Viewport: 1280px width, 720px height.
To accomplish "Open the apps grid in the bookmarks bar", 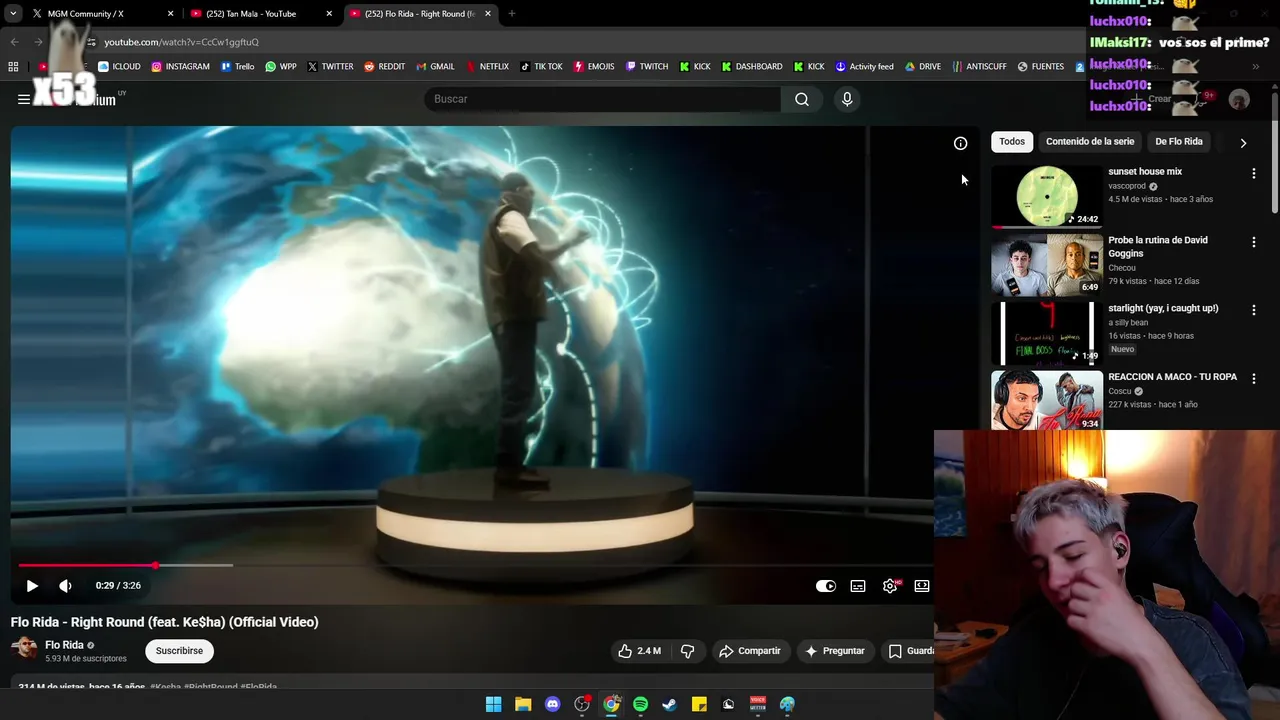I will [13, 67].
